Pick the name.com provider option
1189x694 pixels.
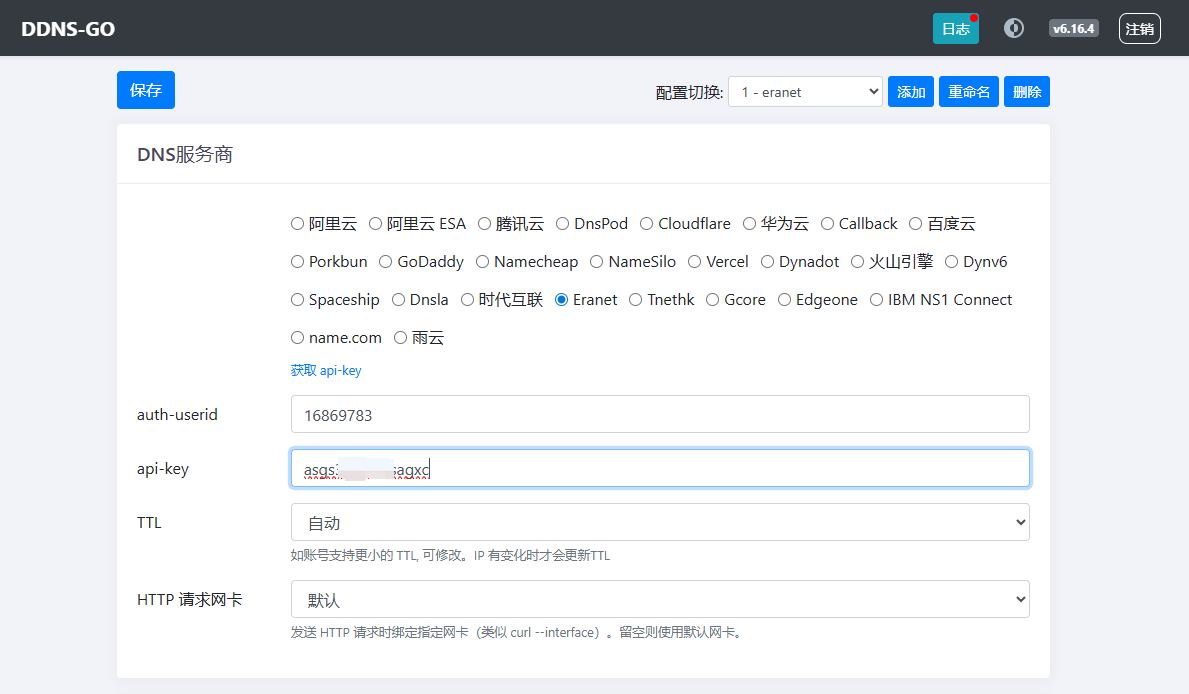[x=297, y=338]
